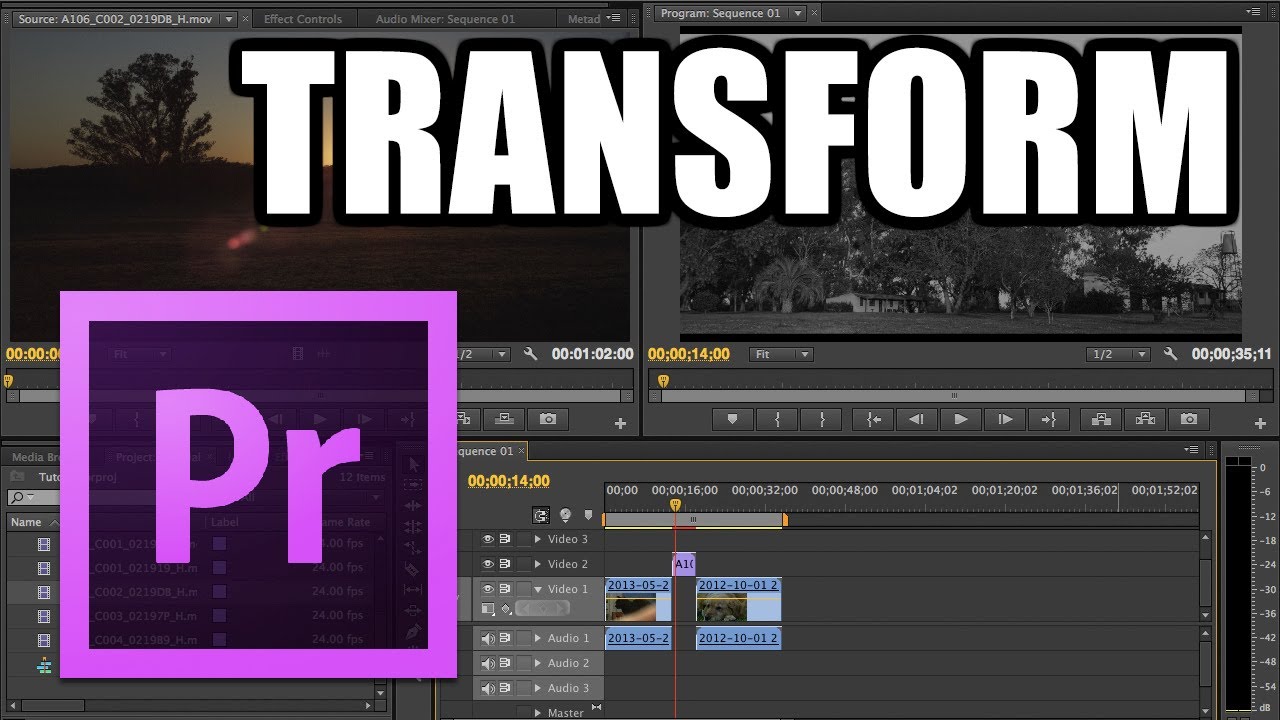1280x720 pixels.
Task: Switch to the Metadata tab
Action: (x=584, y=19)
